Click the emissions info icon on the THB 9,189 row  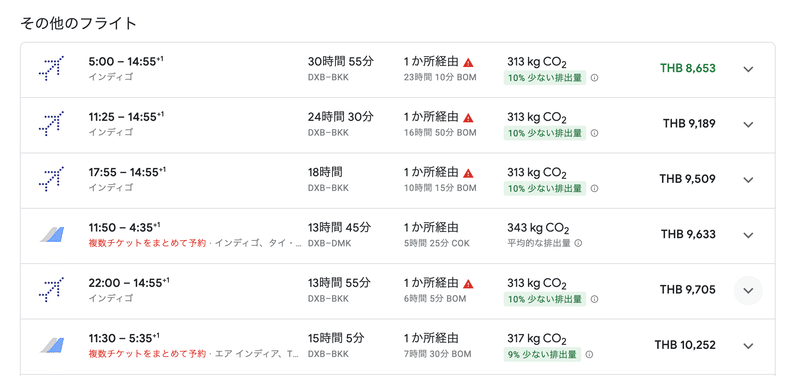pos(594,133)
